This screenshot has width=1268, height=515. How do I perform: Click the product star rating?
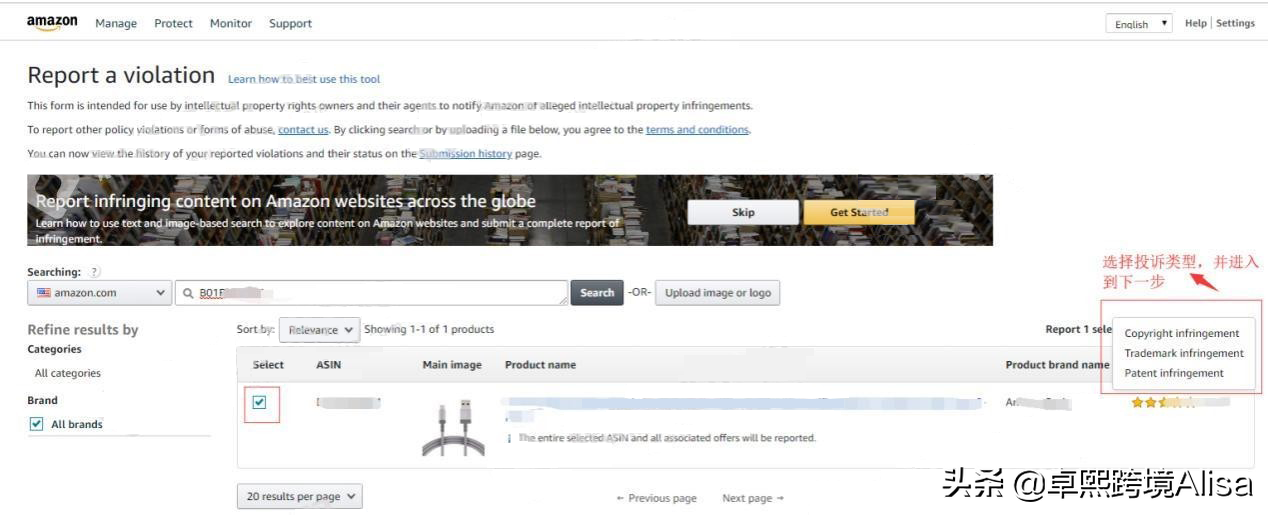1162,403
